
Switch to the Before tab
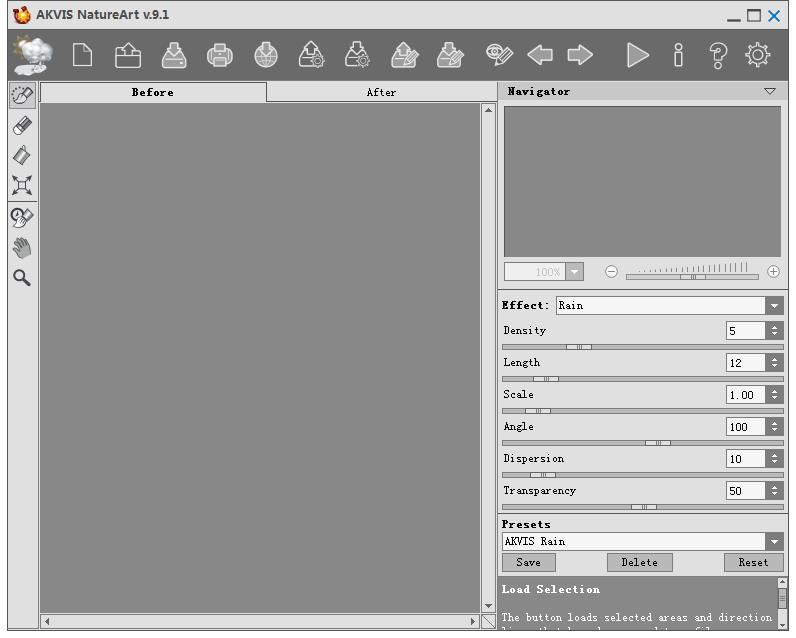(153, 92)
